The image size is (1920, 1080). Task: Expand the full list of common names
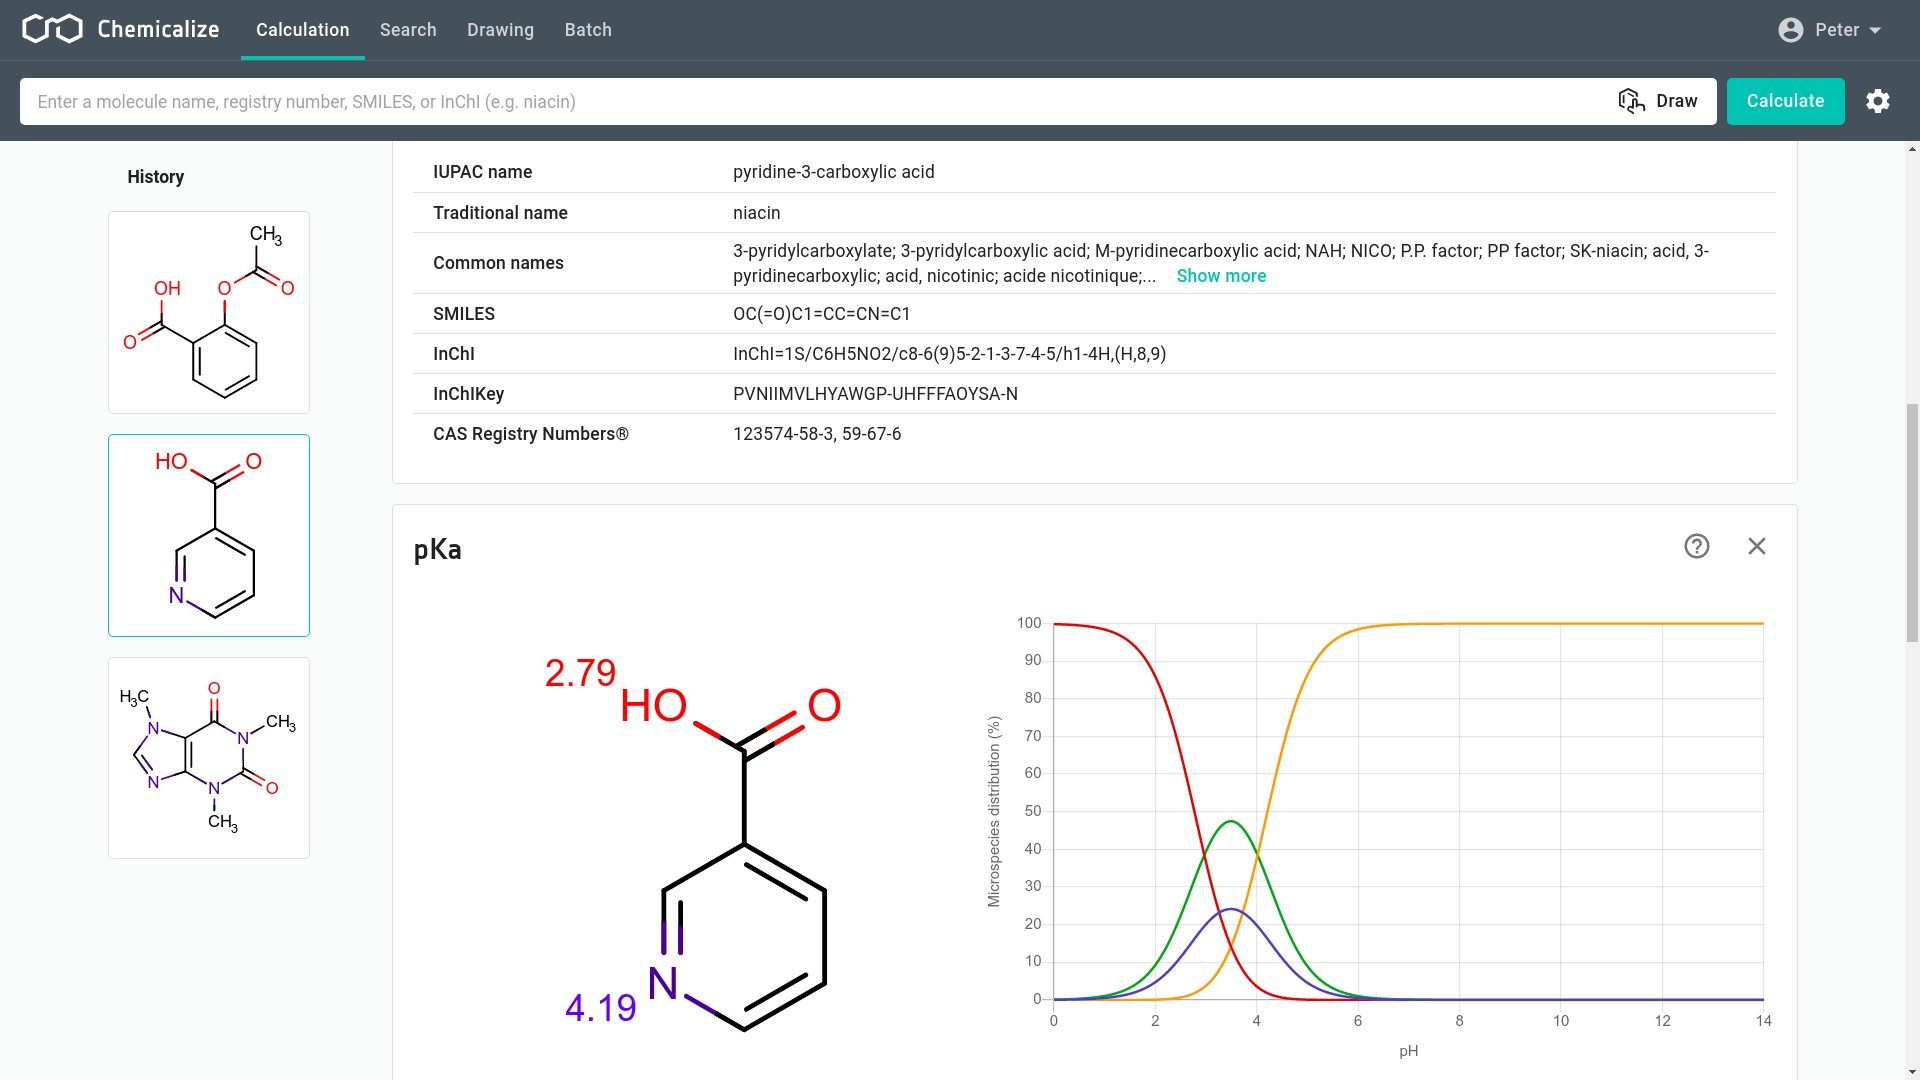click(x=1221, y=275)
